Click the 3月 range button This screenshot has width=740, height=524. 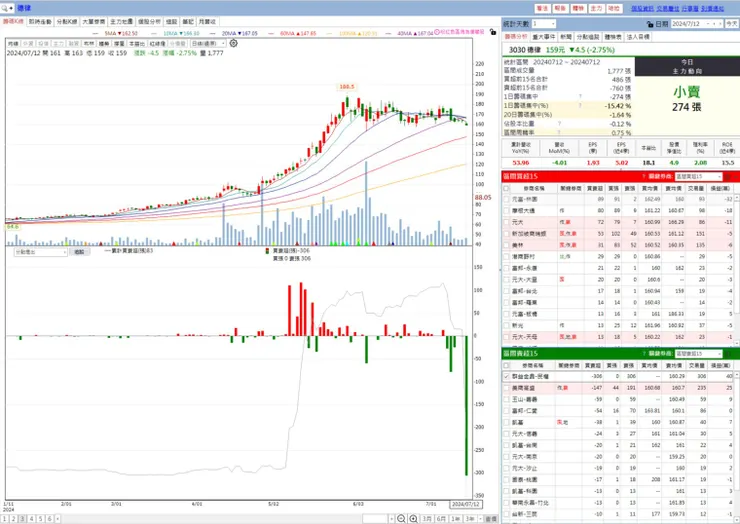(x=427, y=519)
